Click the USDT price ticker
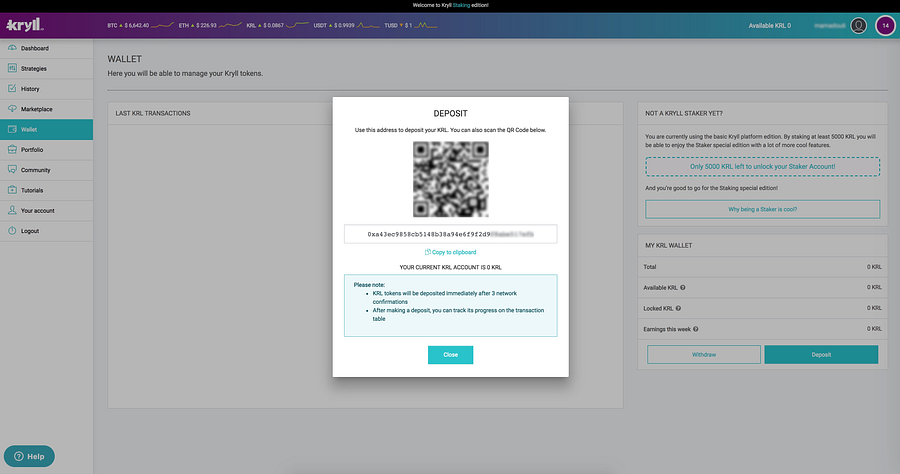Viewport: 900px width, 474px height. click(x=346, y=25)
